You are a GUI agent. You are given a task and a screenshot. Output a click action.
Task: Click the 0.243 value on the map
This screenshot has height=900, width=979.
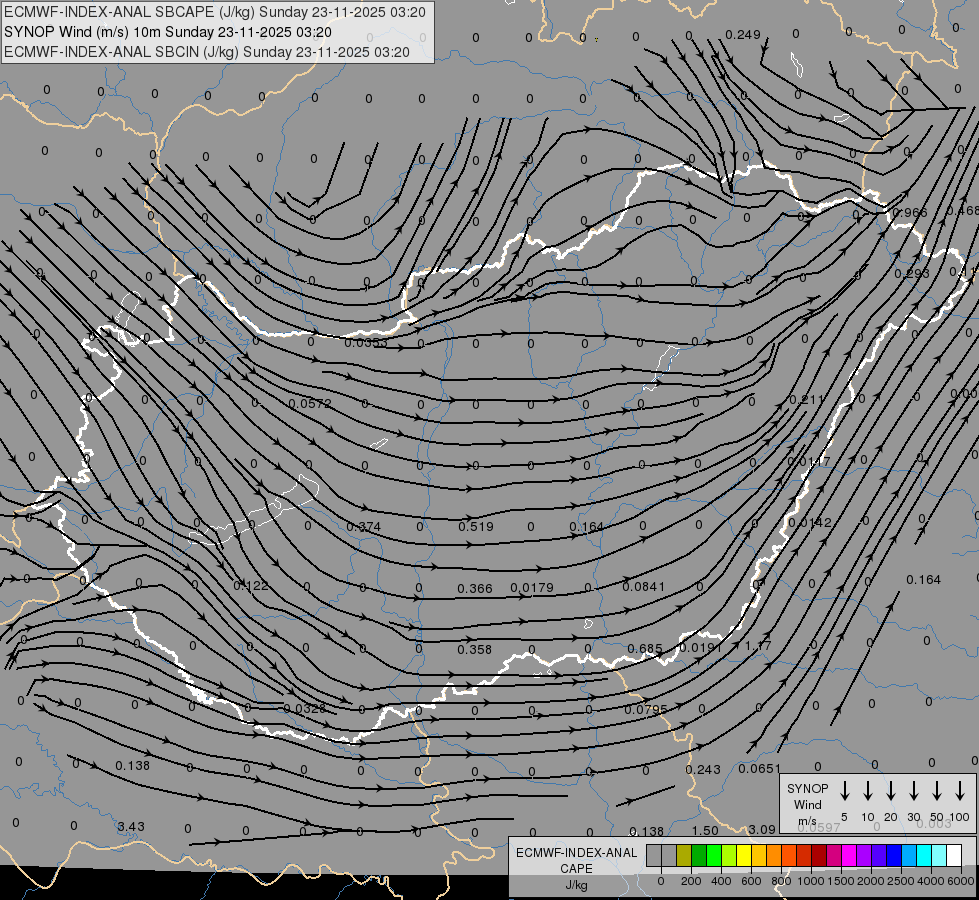point(703,769)
